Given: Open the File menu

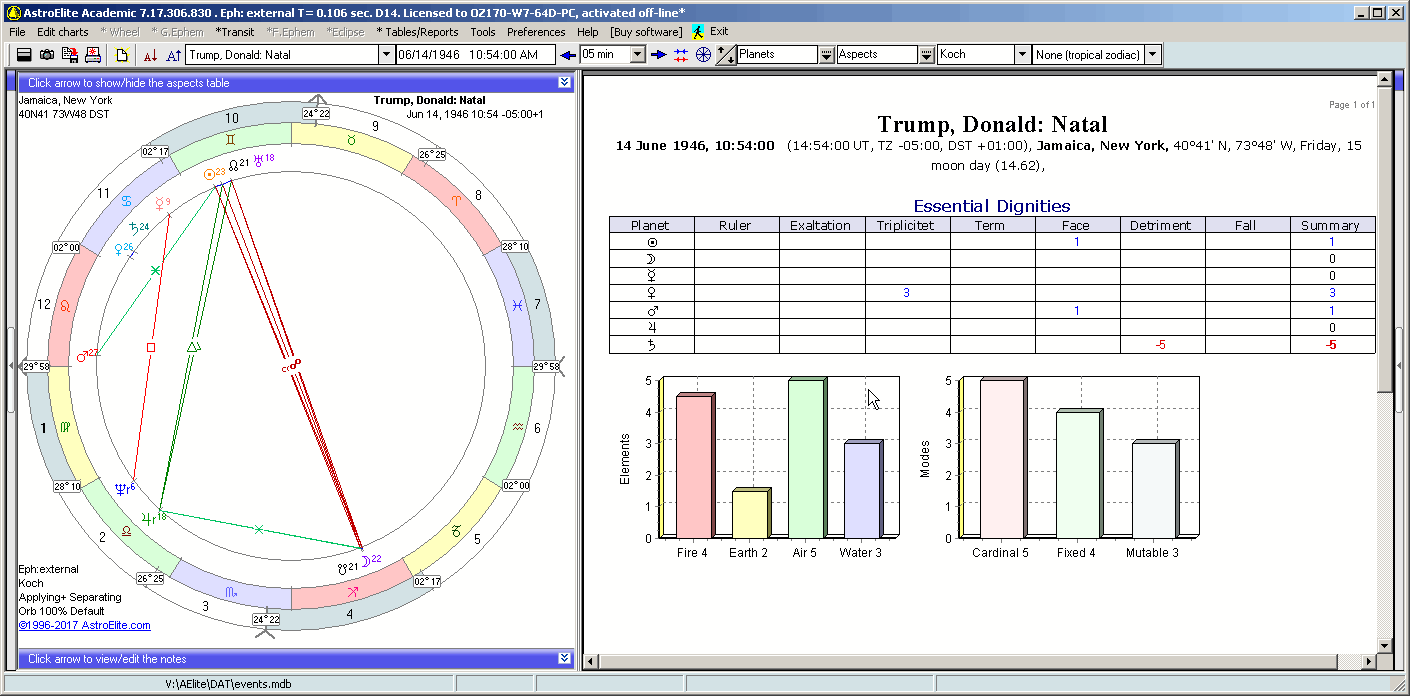Looking at the screenshot, I should tap(17, 32).
